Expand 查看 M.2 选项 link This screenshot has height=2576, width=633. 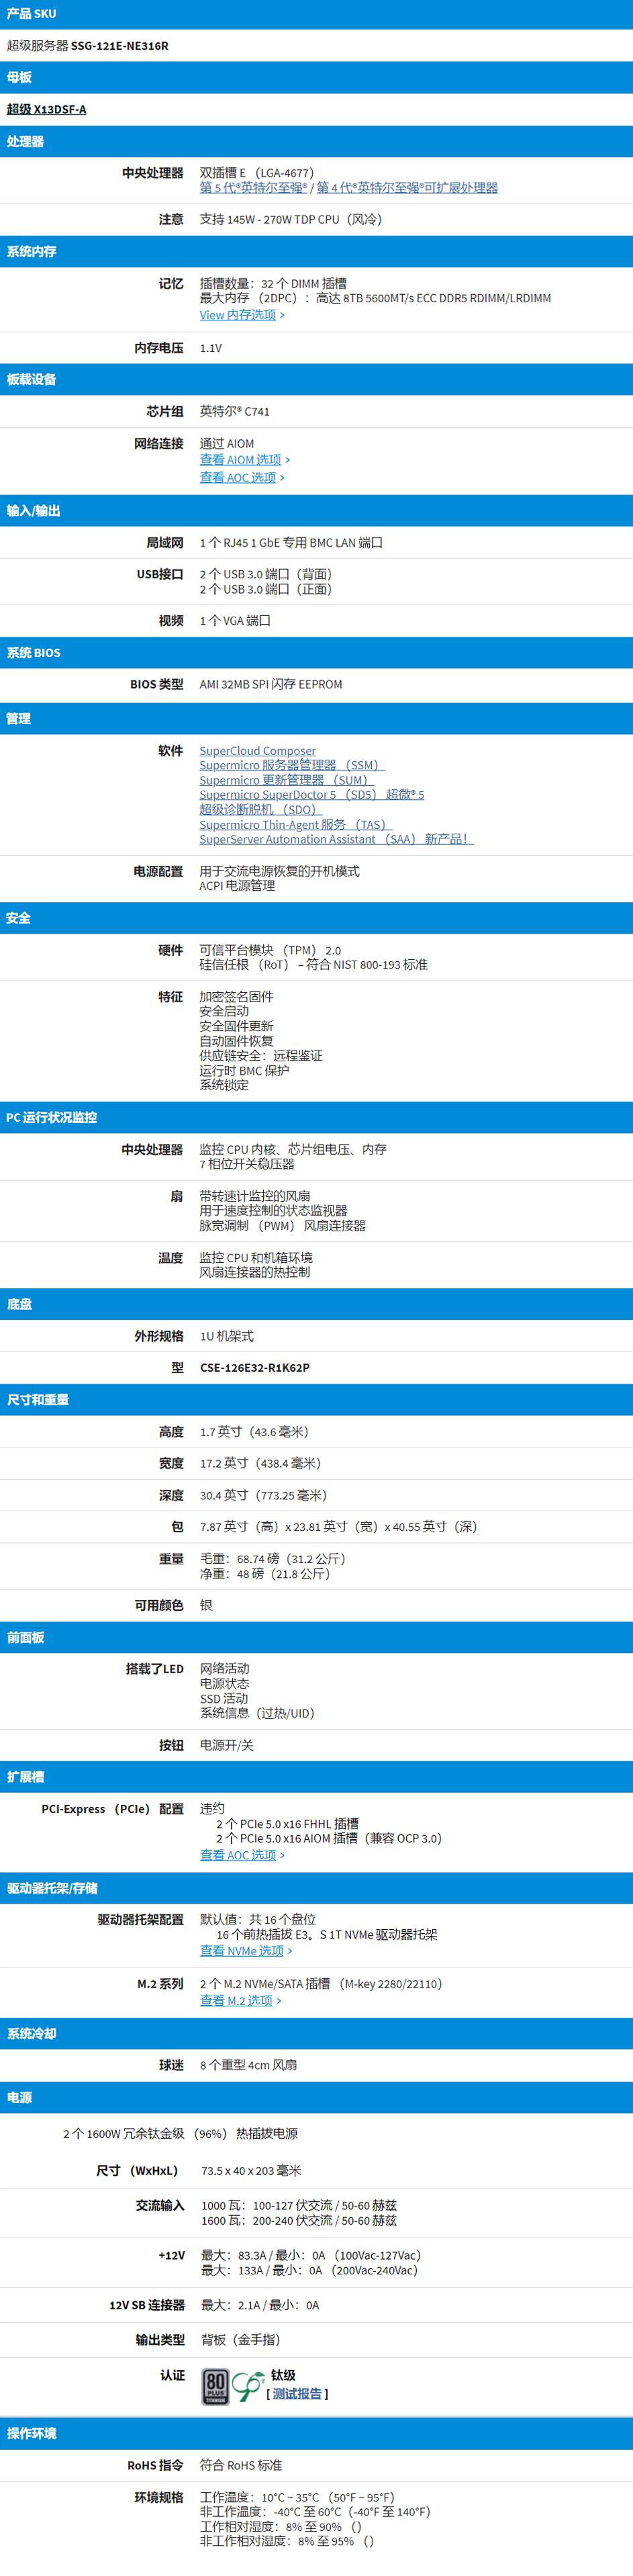click(x=240, y=2000)
